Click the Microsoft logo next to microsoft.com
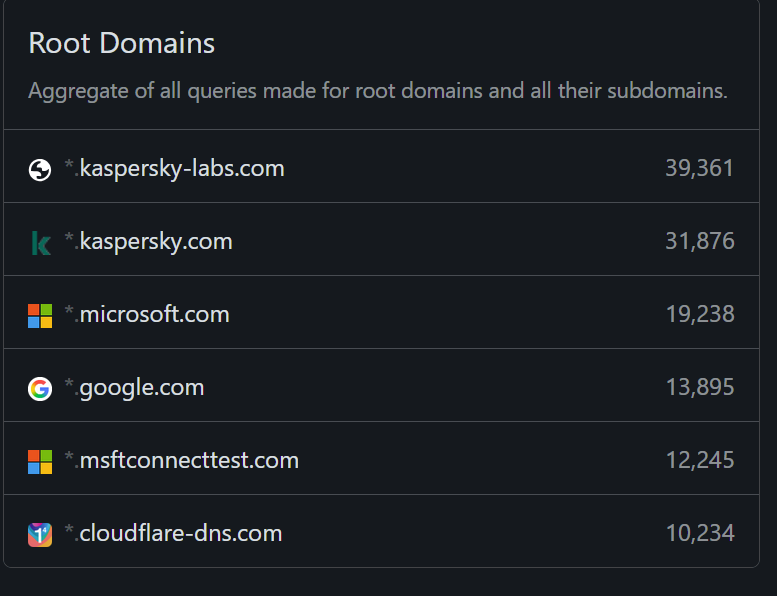This screenshot has width=777, height=596. [40, 316]
